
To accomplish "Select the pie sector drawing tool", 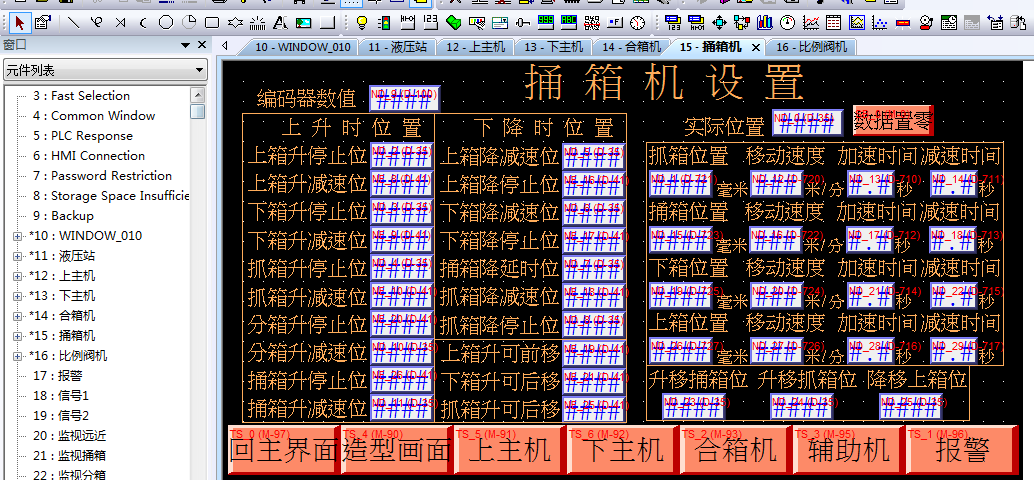I will (x=188, y=21).
